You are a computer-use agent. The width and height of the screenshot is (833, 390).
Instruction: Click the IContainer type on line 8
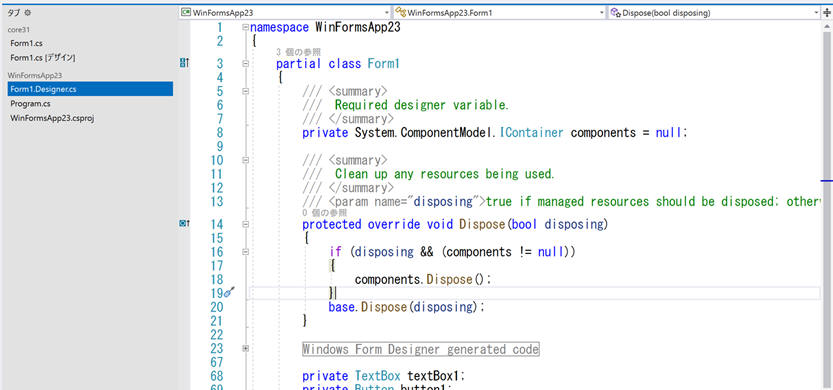[x=532, y=133]
